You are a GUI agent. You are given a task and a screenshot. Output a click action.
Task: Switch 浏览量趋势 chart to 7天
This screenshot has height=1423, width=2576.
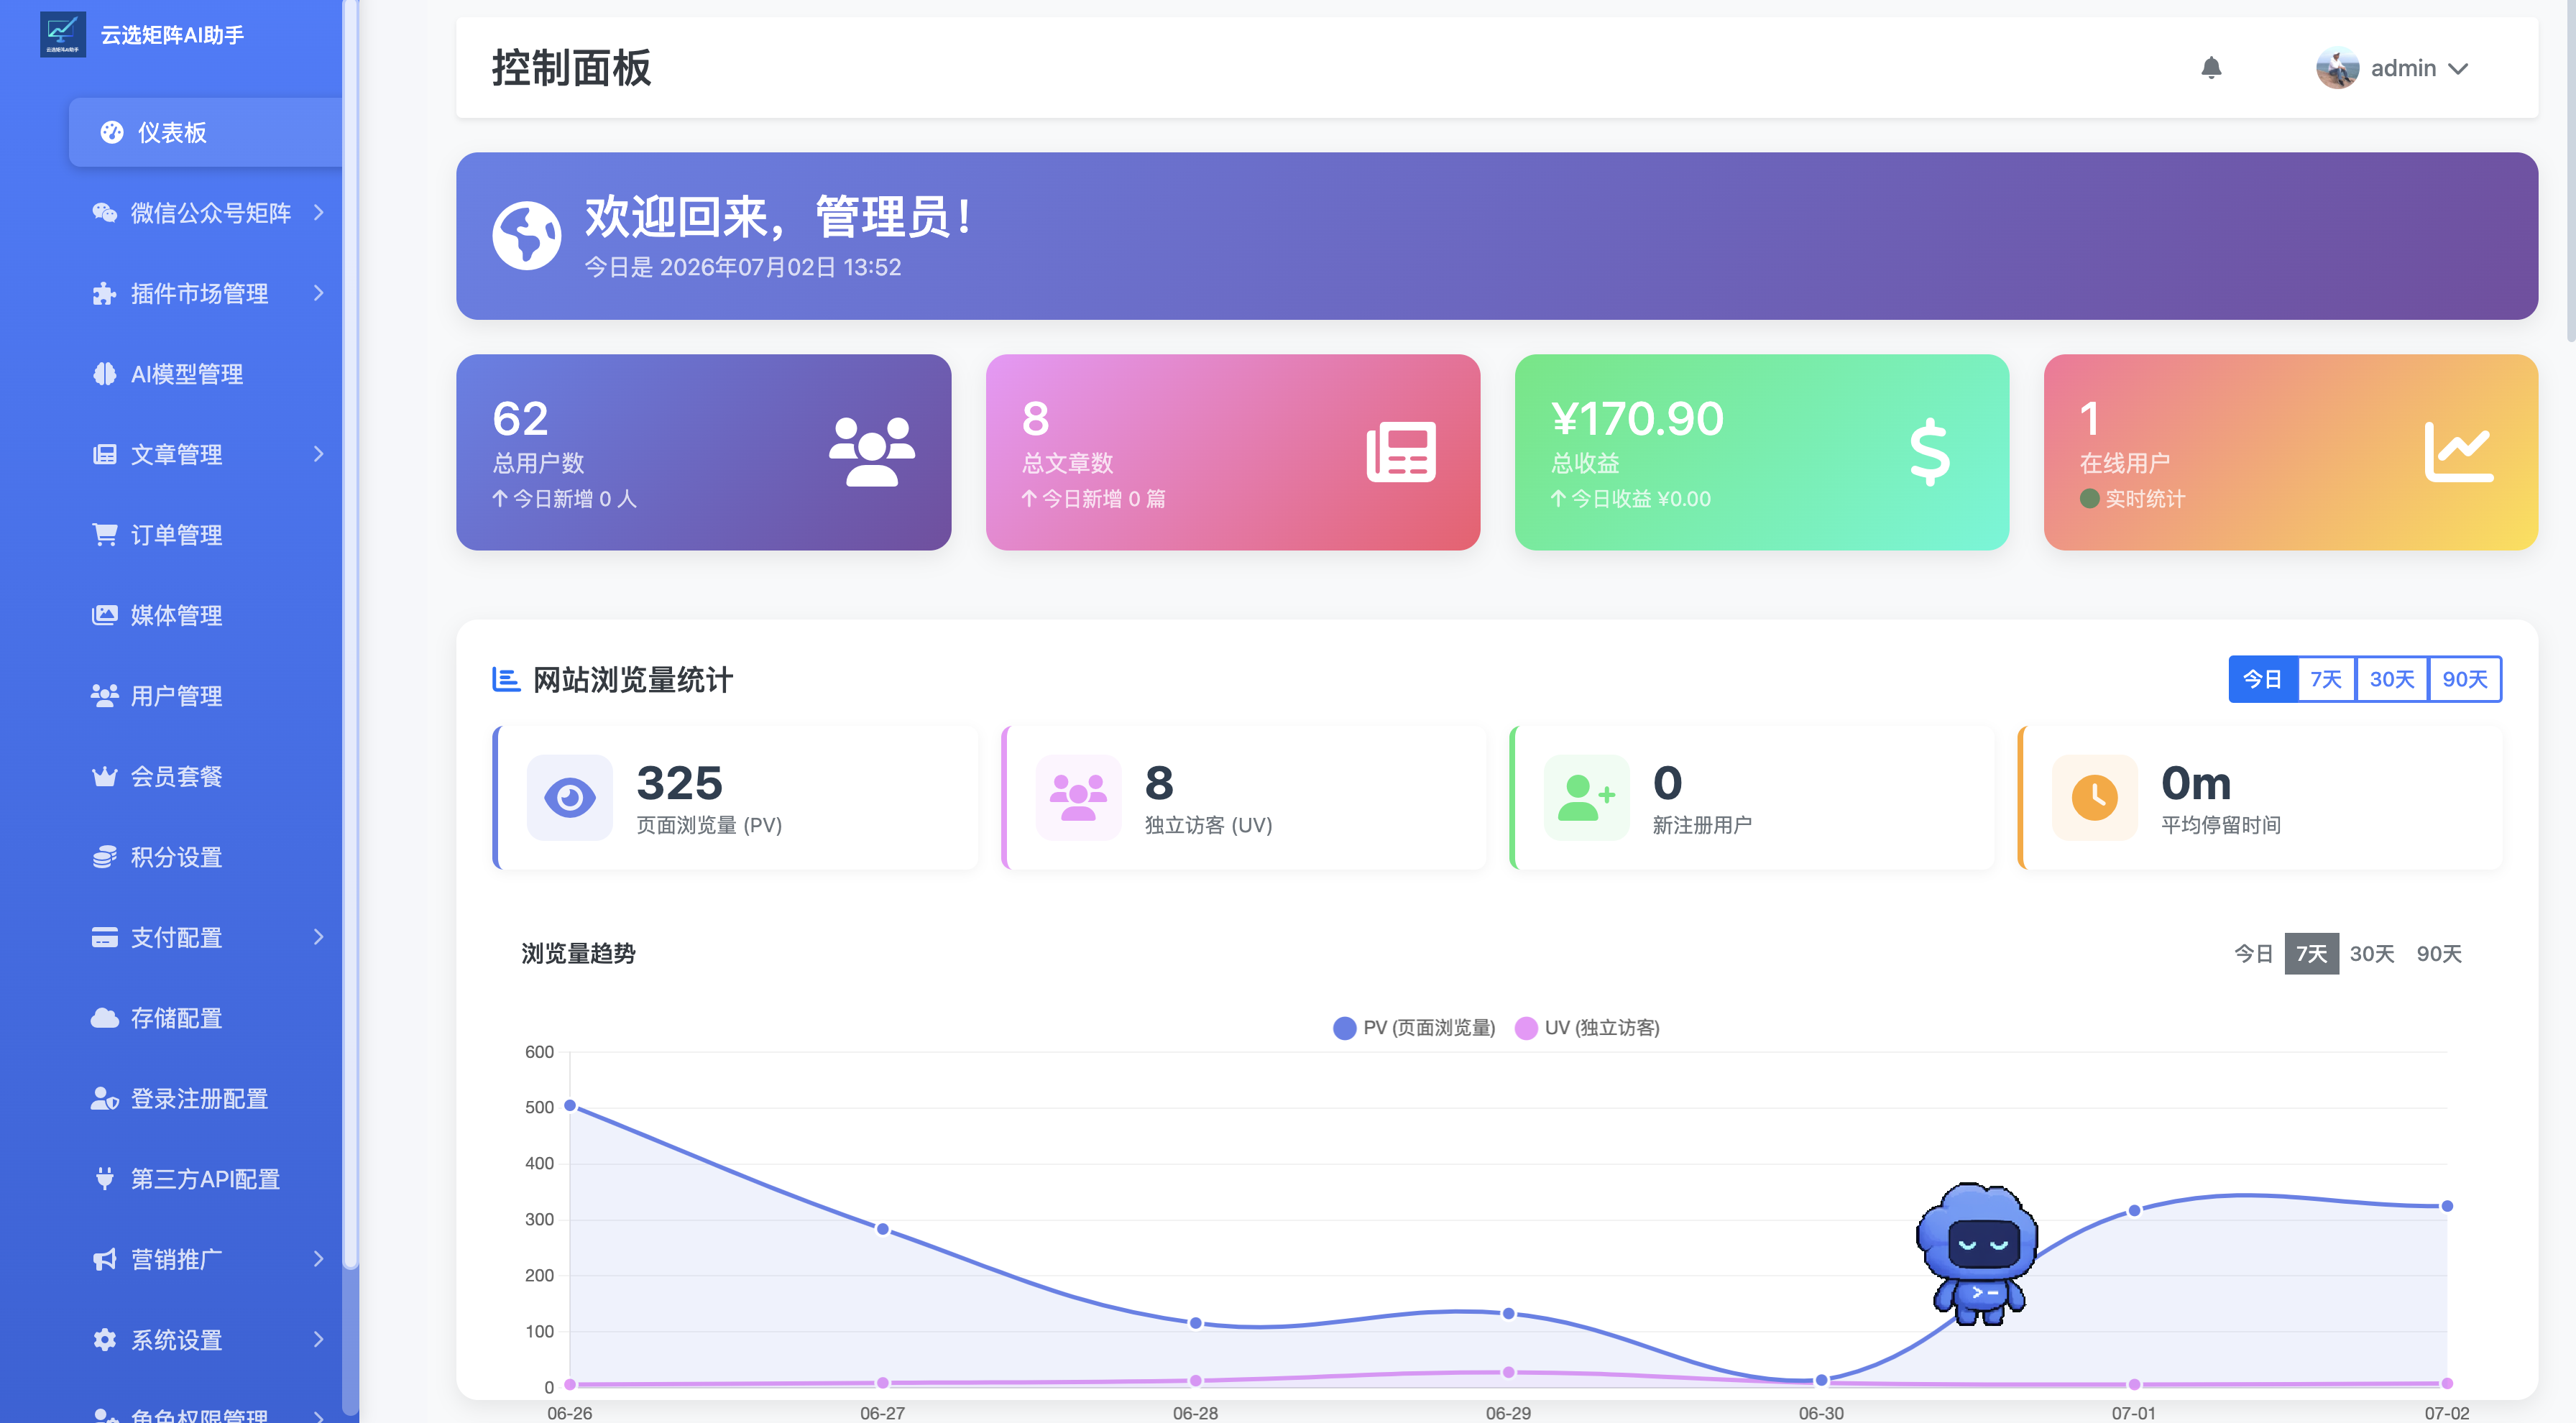(2311, 953)
